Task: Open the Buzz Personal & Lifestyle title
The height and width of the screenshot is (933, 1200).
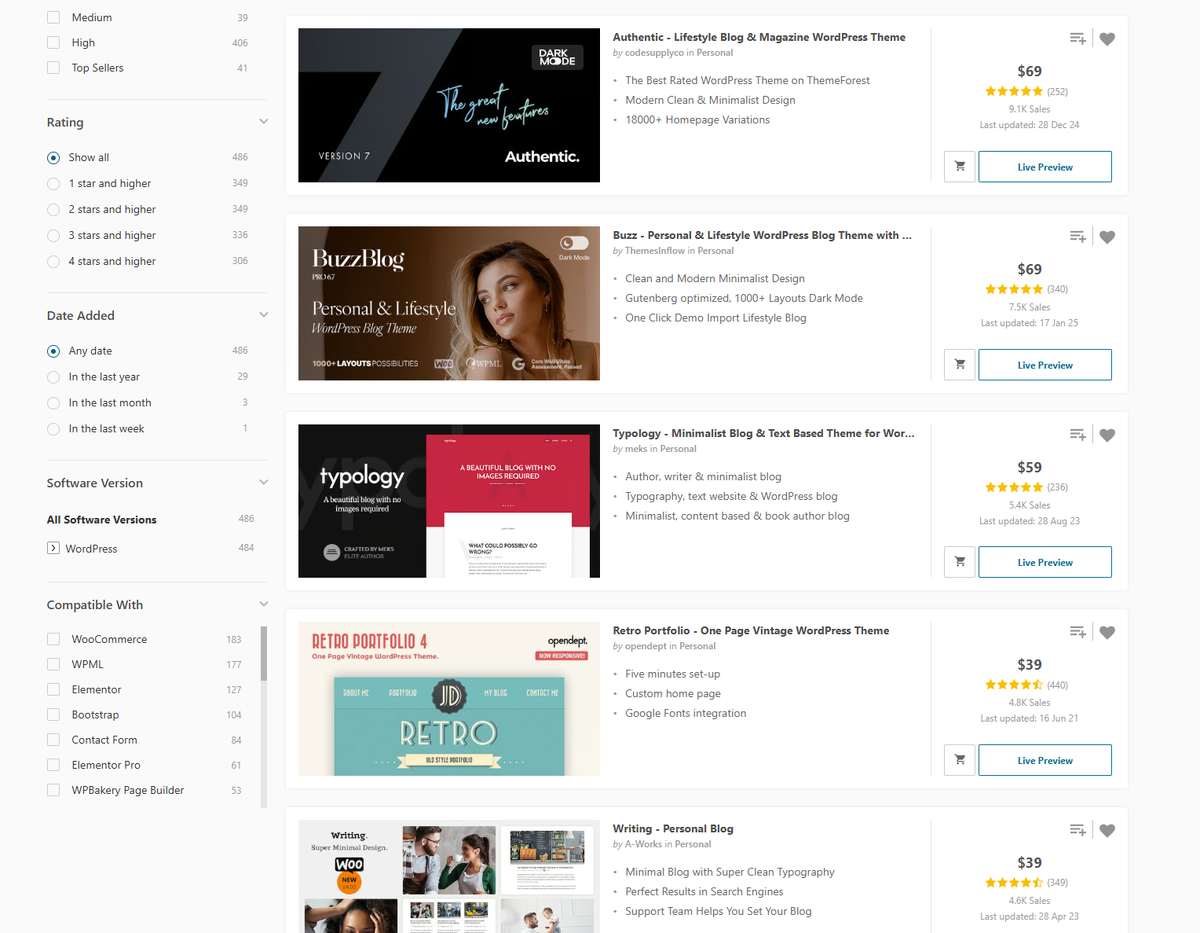Action: [x=762, y=235]
